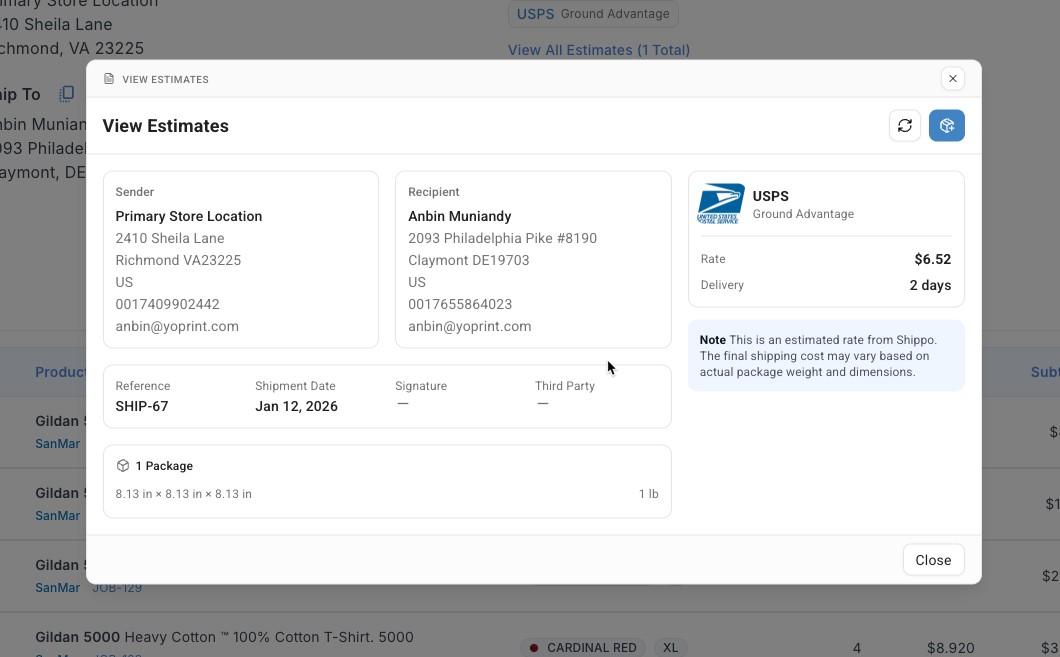Select the XL size tag
1060x657 pixels.
coord(670,648)
